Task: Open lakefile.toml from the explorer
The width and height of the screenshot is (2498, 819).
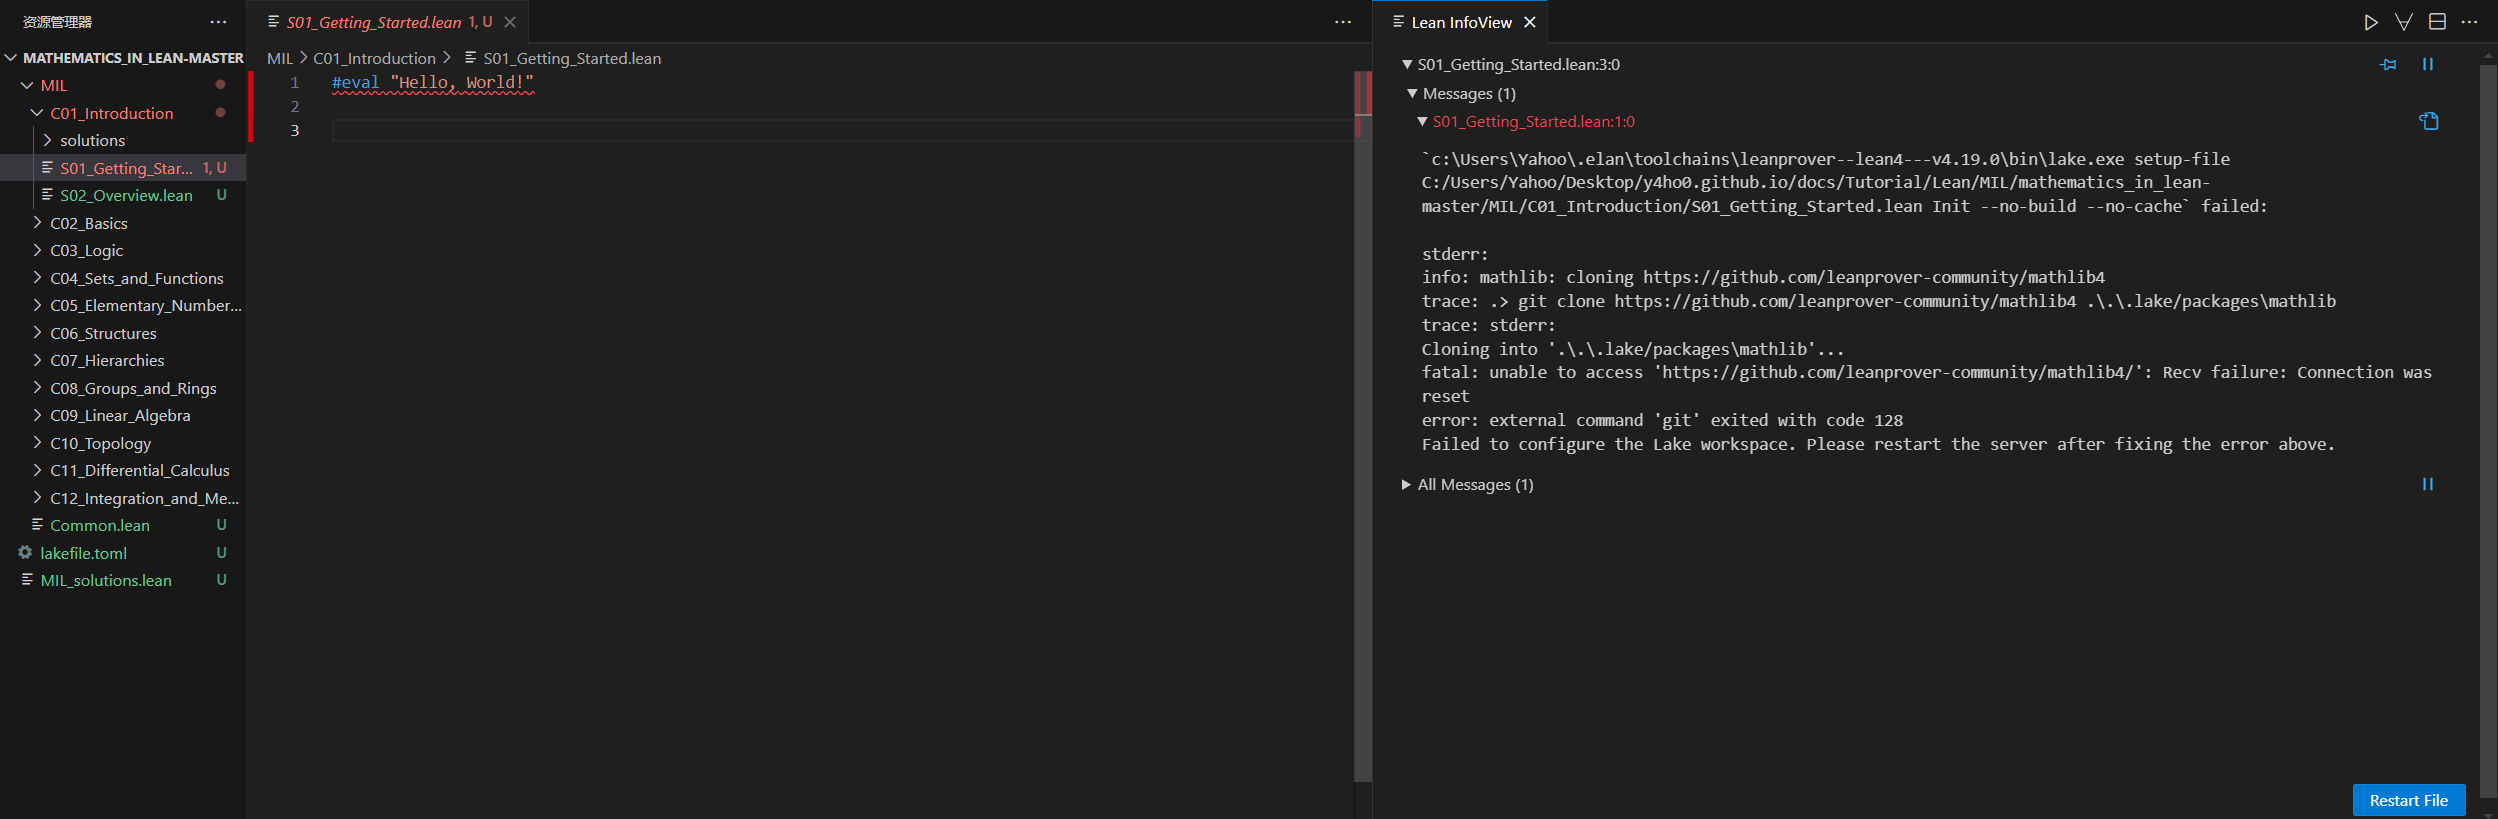Action: tap(83, 553)
